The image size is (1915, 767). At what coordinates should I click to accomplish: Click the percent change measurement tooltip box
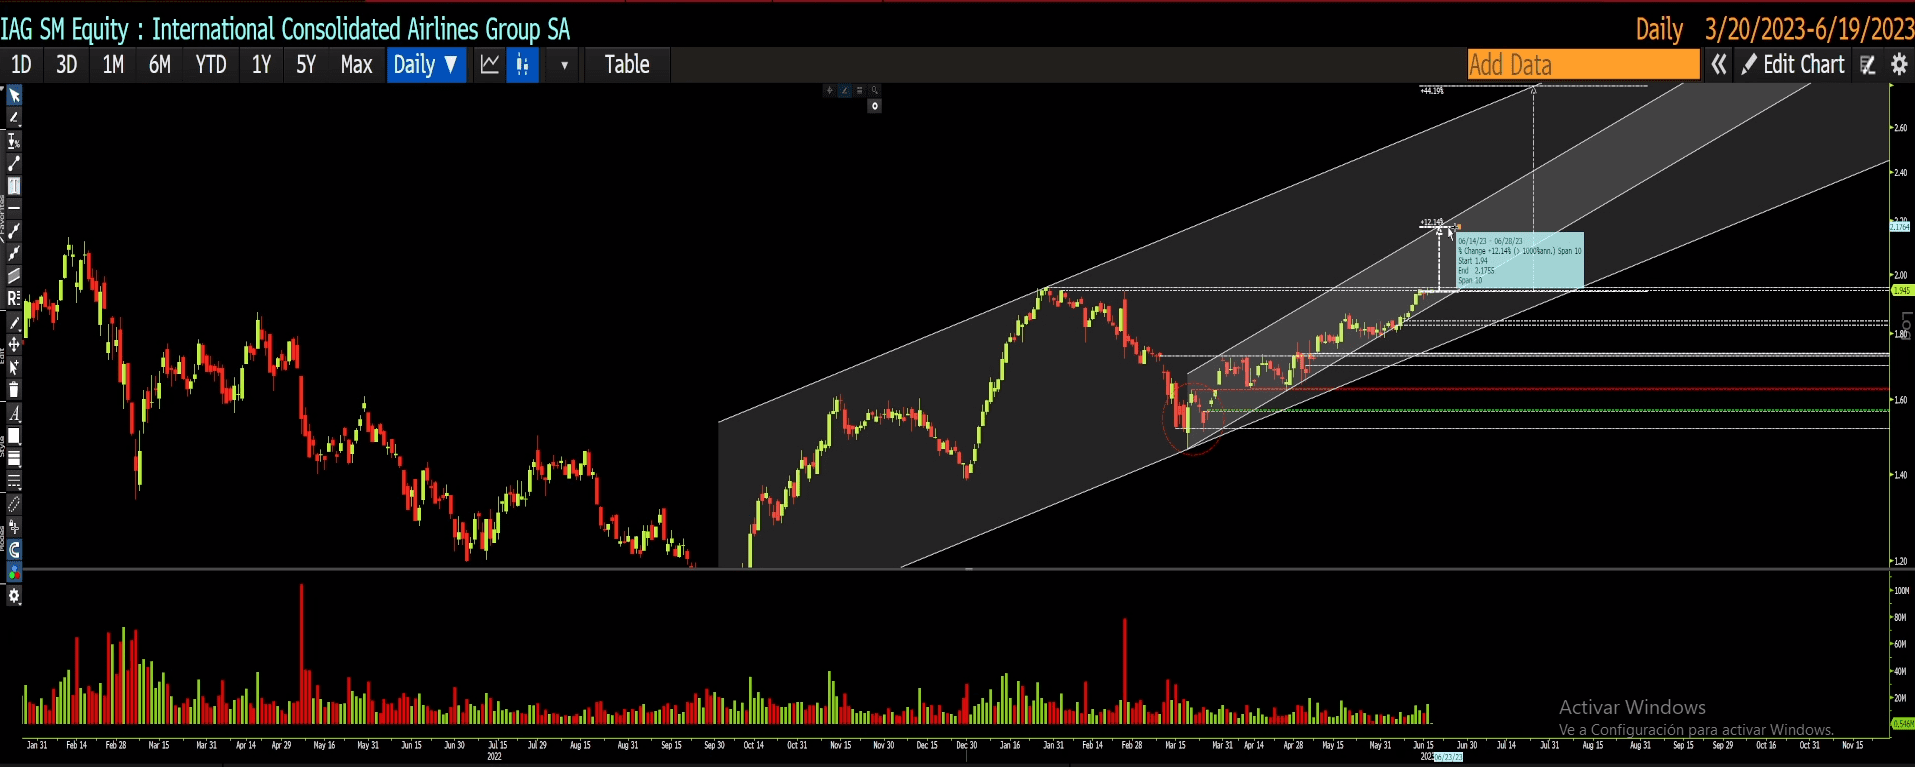click(1520, 260)
